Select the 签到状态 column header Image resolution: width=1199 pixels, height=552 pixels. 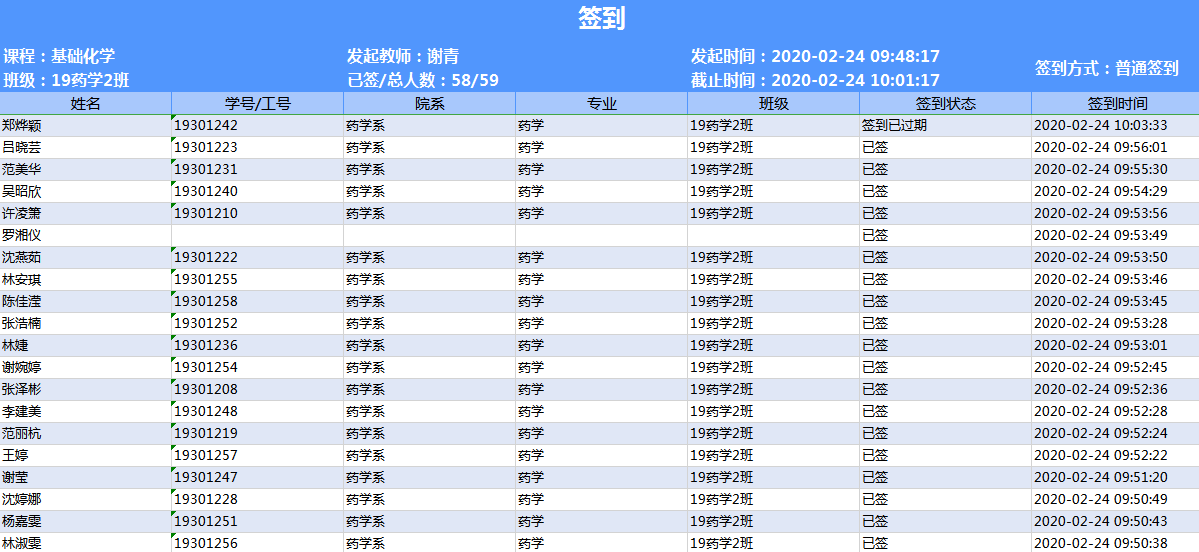pyautogui.click(x=945, y=104)
